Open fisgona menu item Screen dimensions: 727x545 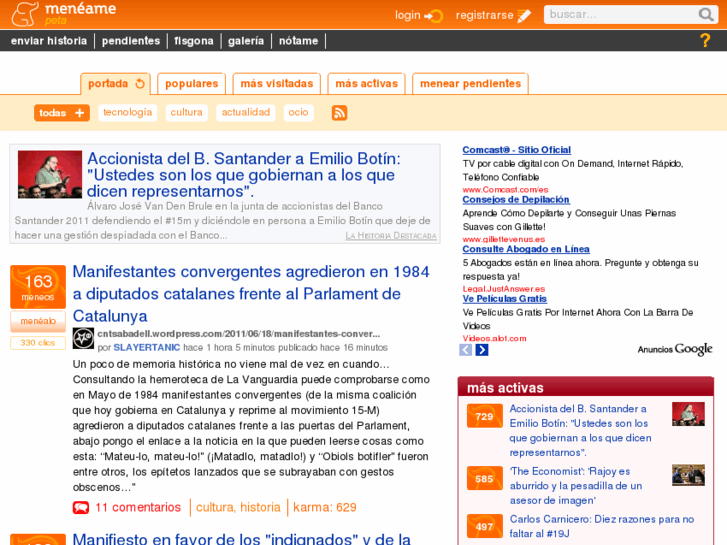194,41
